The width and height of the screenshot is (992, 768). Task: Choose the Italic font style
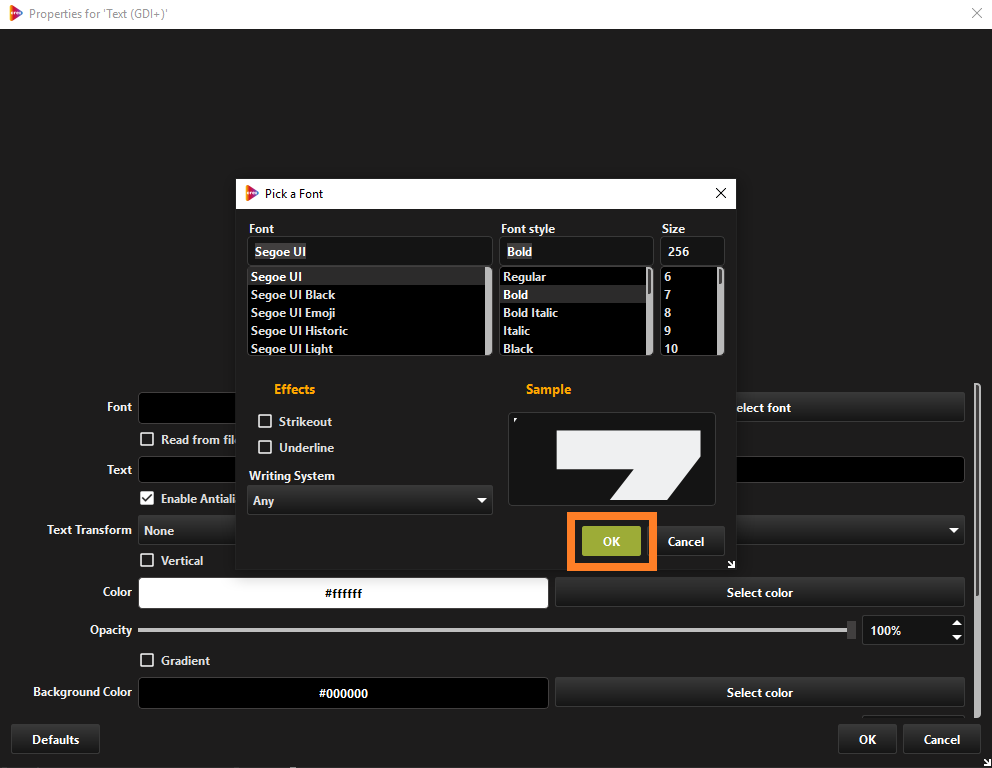pos(573,331)
